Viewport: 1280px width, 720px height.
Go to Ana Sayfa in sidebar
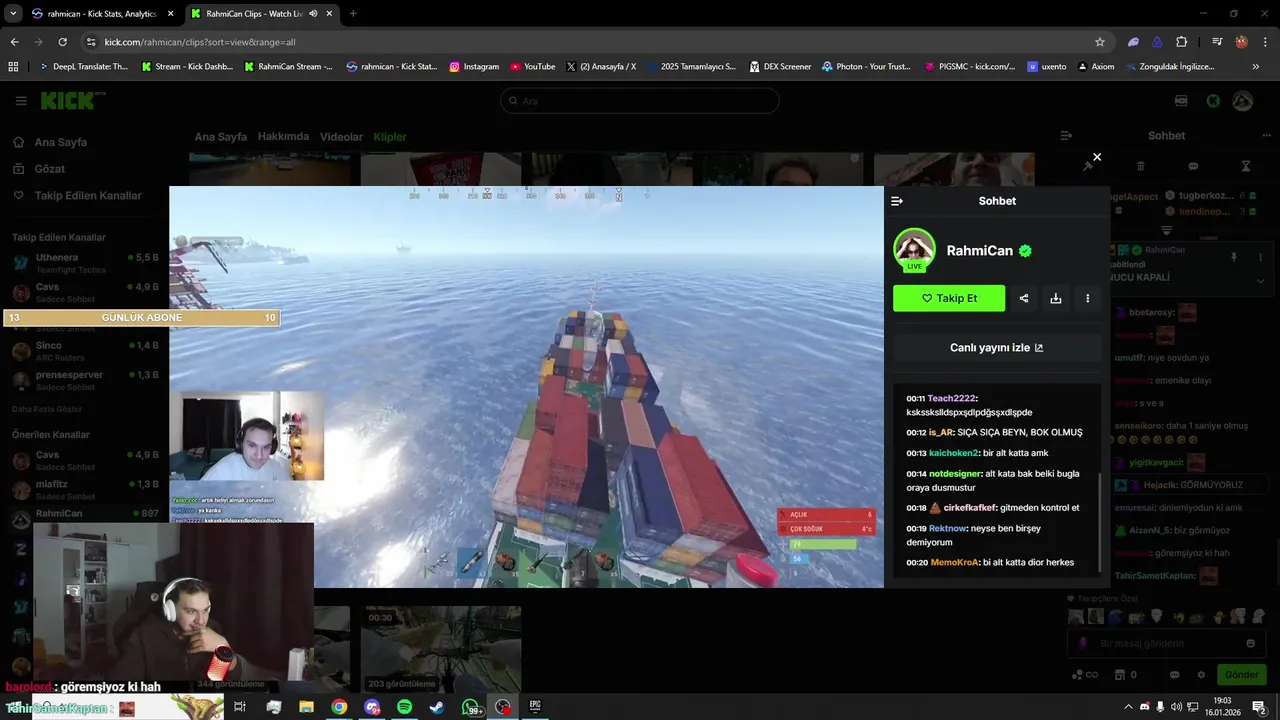point(60,142)
